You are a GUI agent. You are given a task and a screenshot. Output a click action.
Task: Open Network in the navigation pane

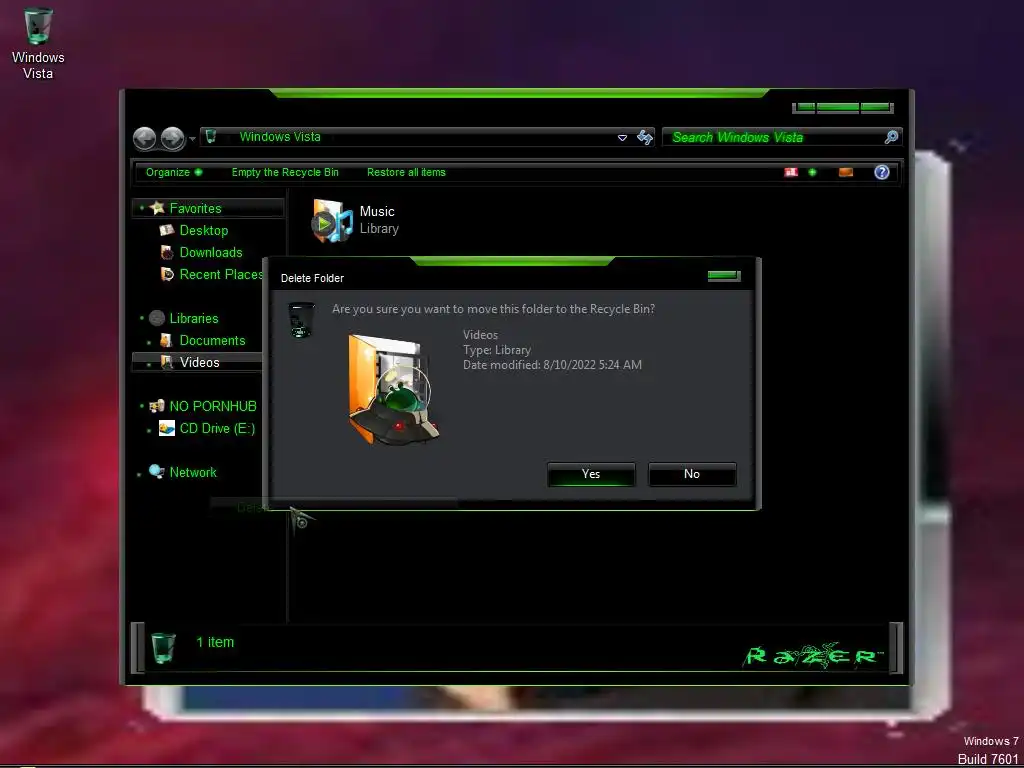pos(193,472)
